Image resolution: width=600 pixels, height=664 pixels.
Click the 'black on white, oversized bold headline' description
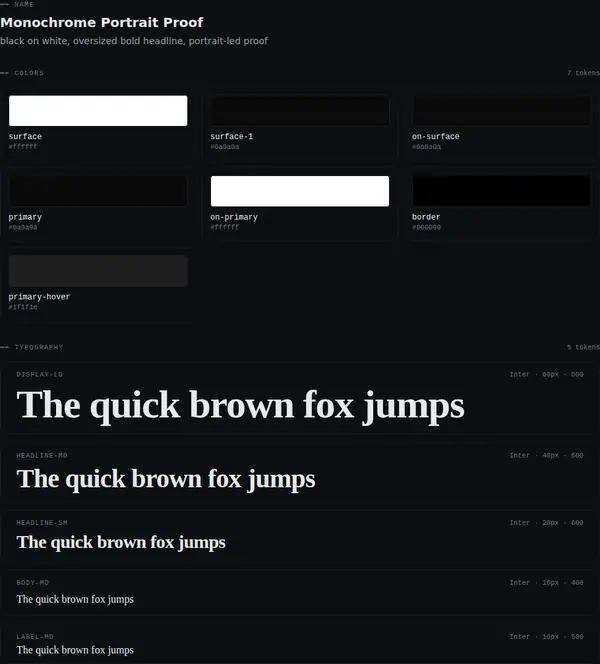[134, 41]
